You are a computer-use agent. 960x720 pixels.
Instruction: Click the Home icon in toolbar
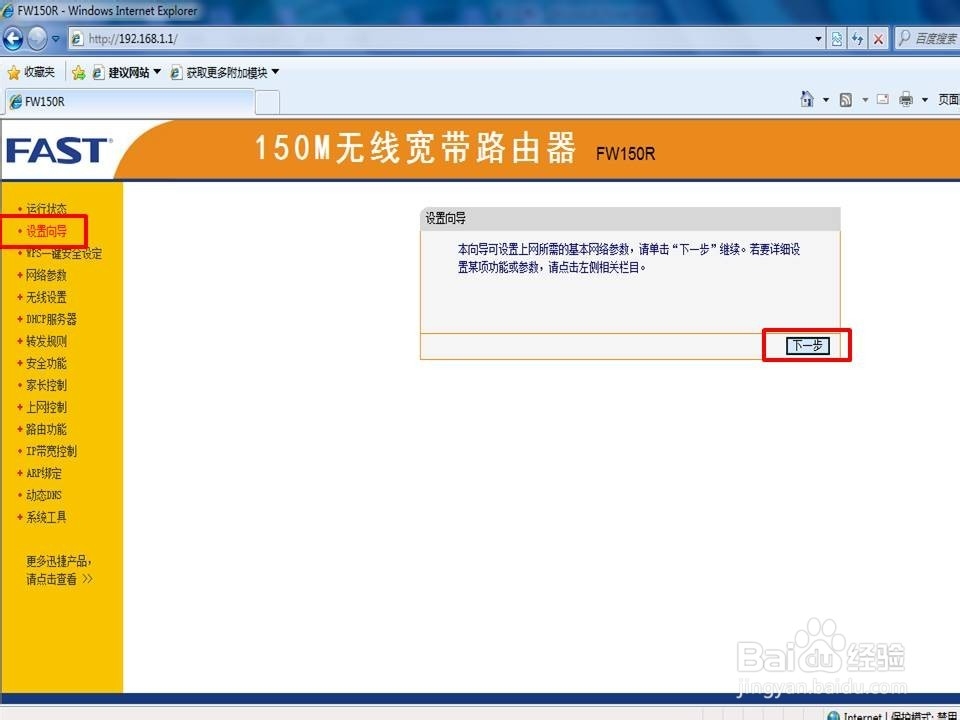[x=807, y=99]
